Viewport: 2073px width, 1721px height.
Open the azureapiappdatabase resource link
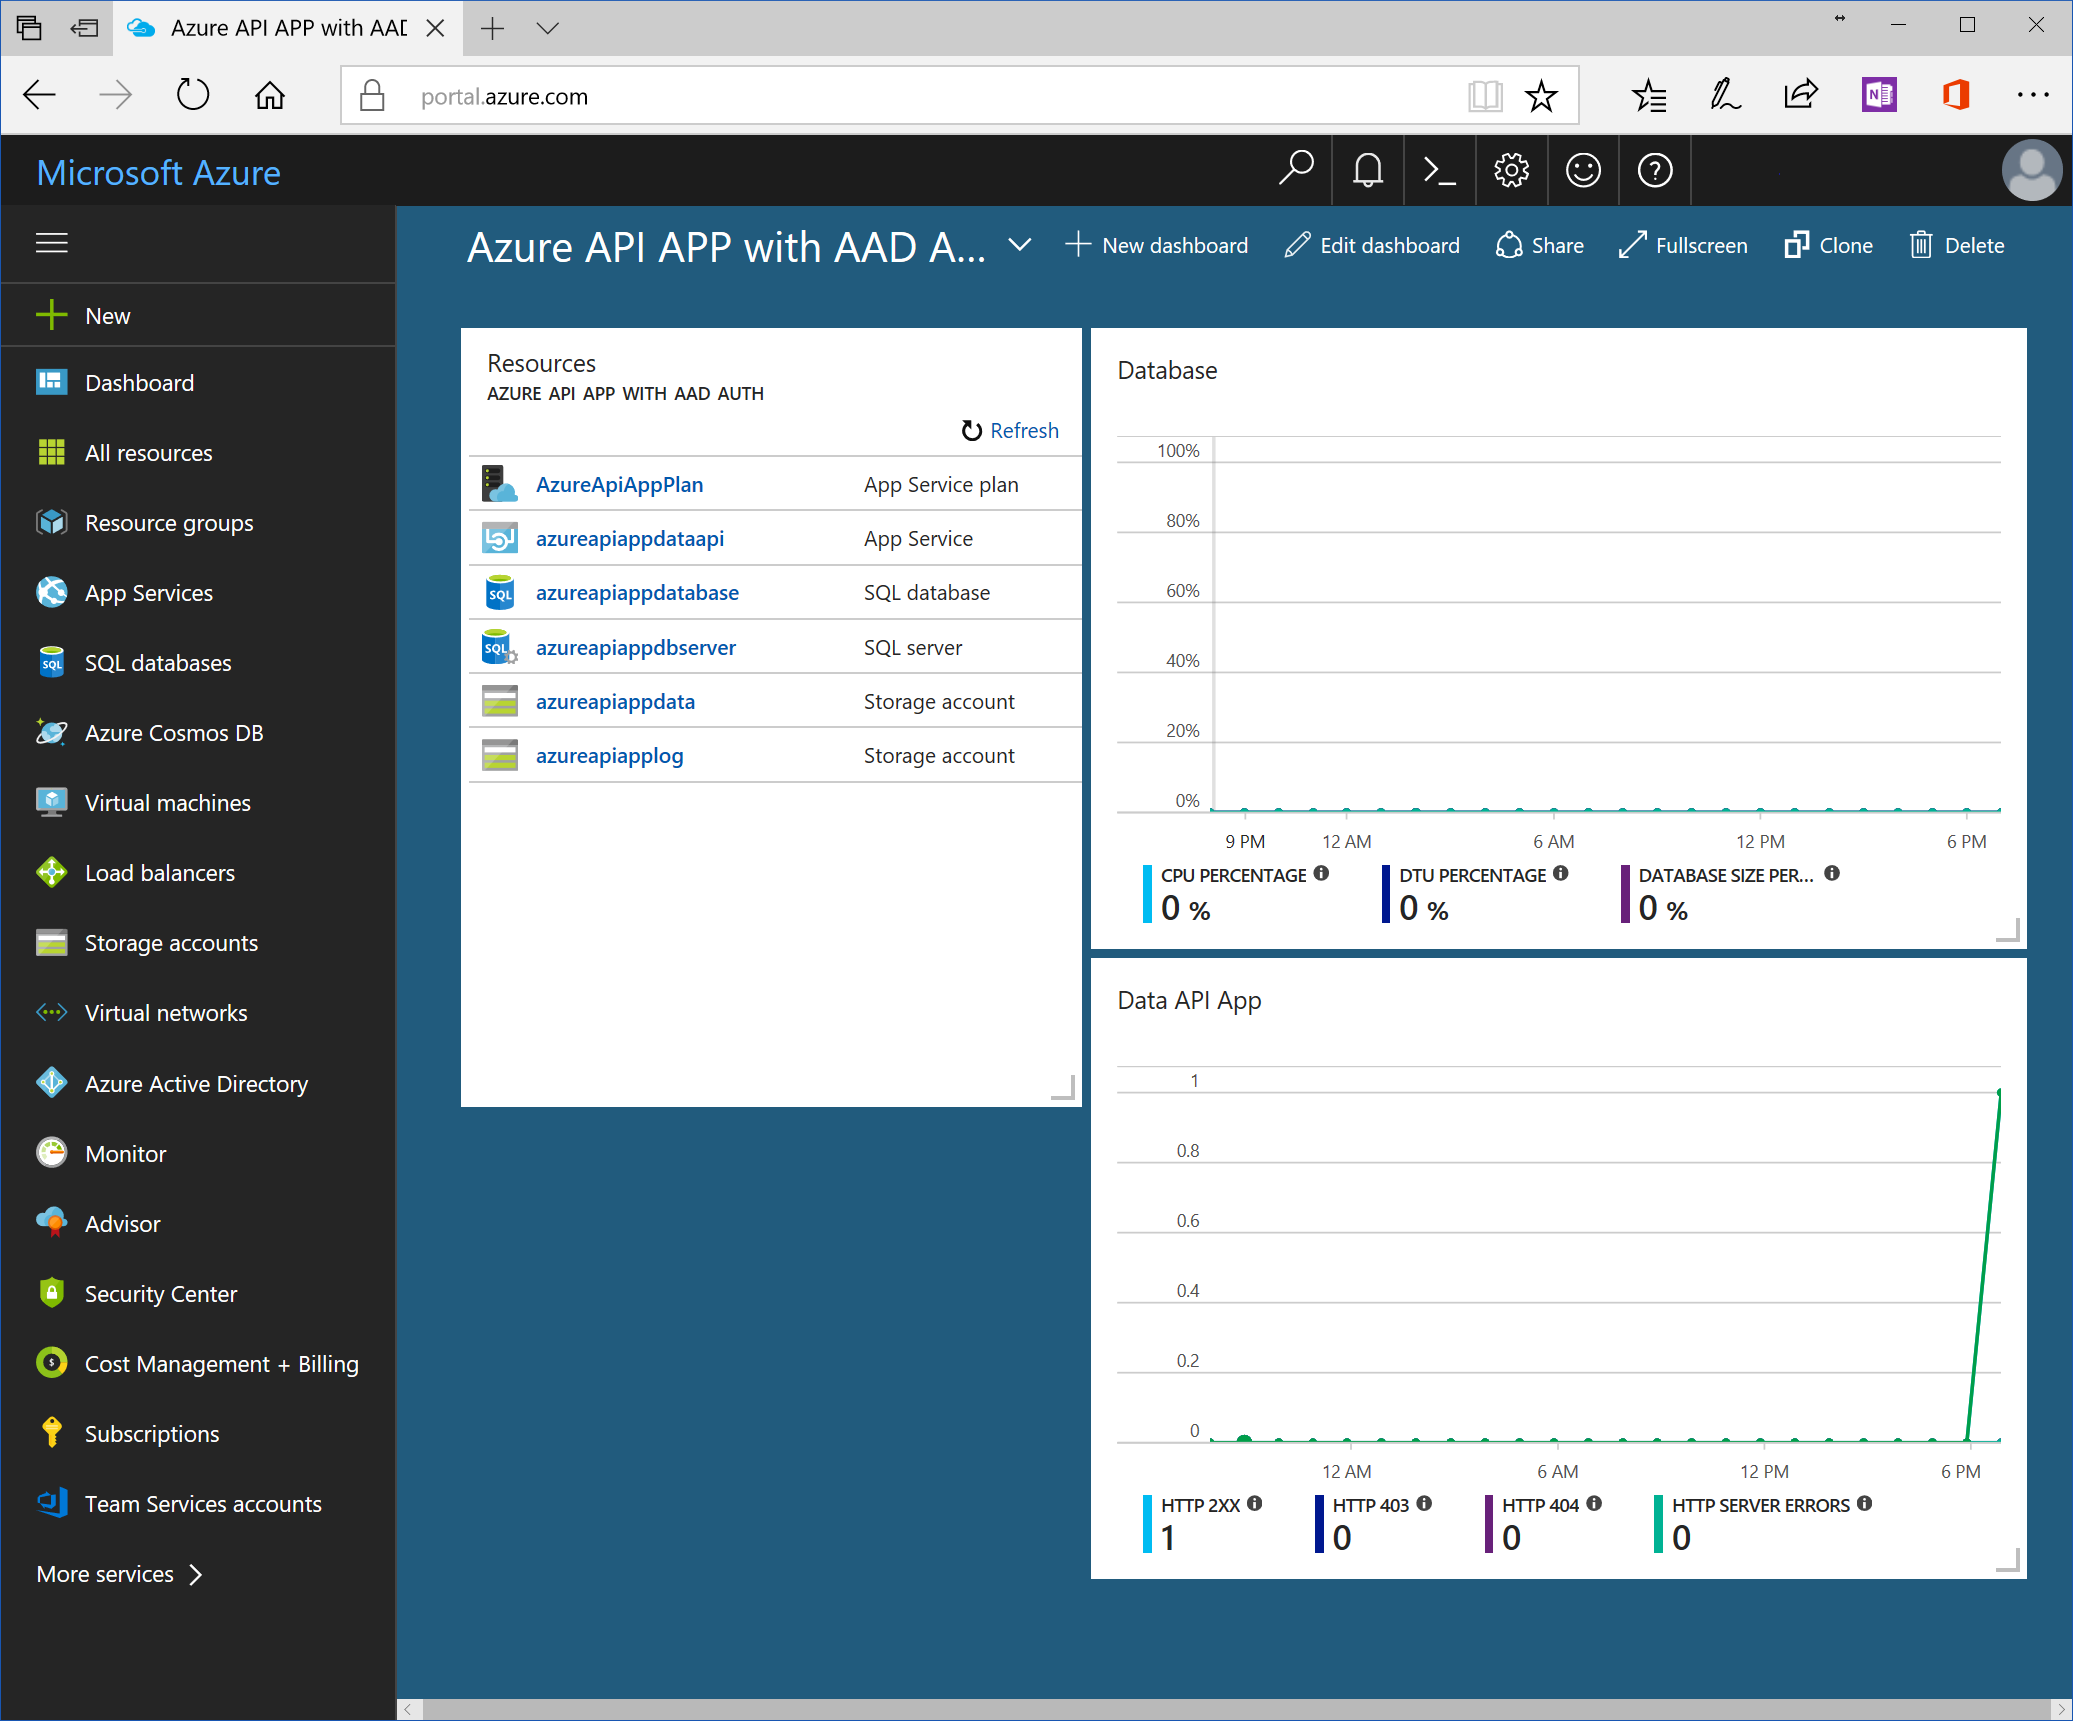click(x=637, y=593)
